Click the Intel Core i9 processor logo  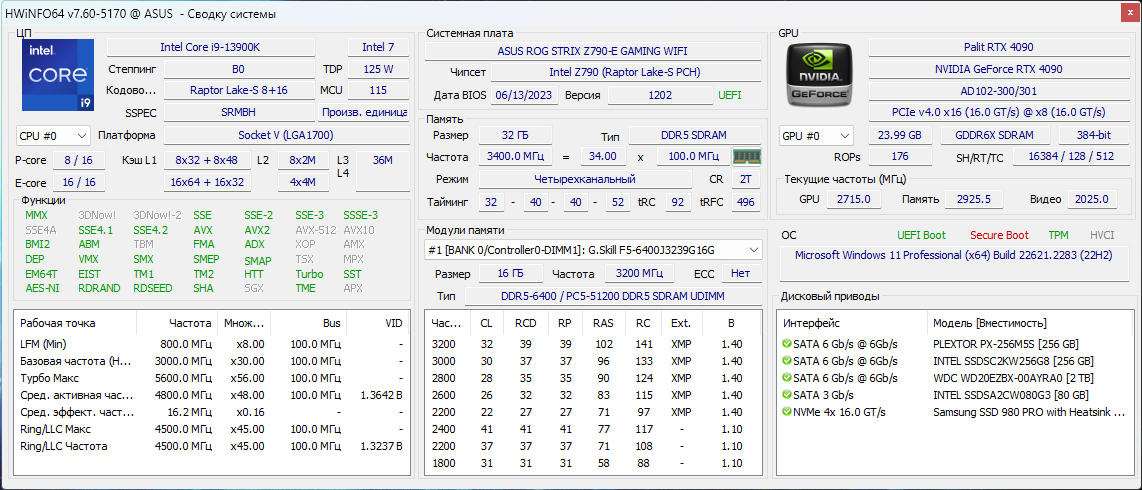pos(58,75)
